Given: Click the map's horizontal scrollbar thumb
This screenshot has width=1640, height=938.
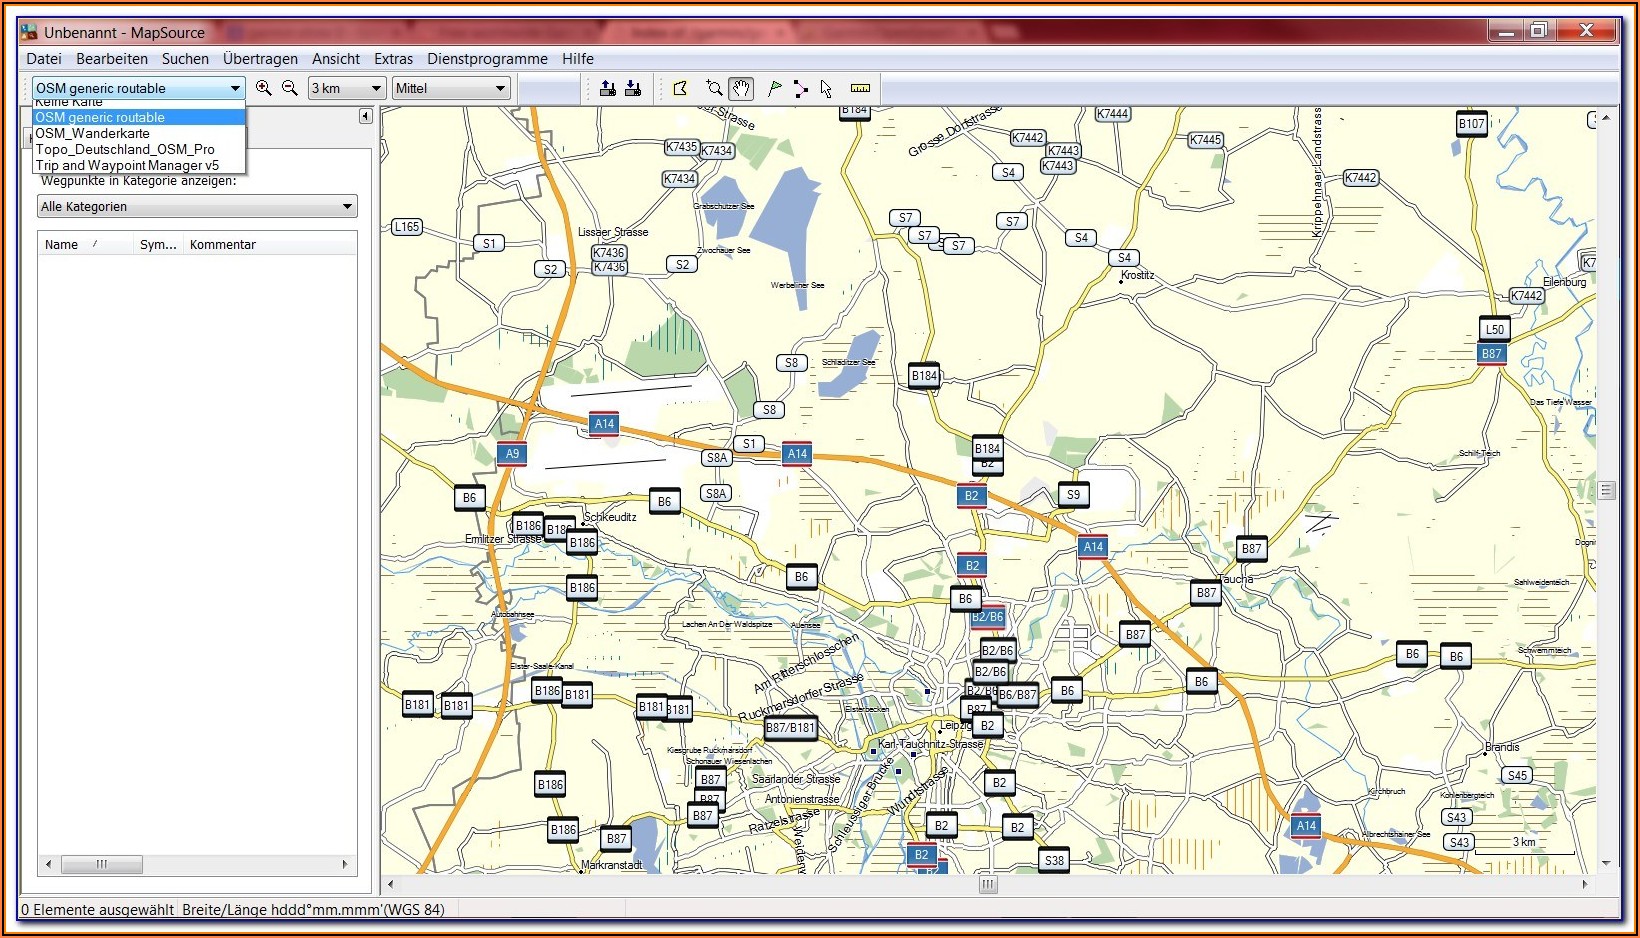Looking at the screenshot, I should point(987,884).
